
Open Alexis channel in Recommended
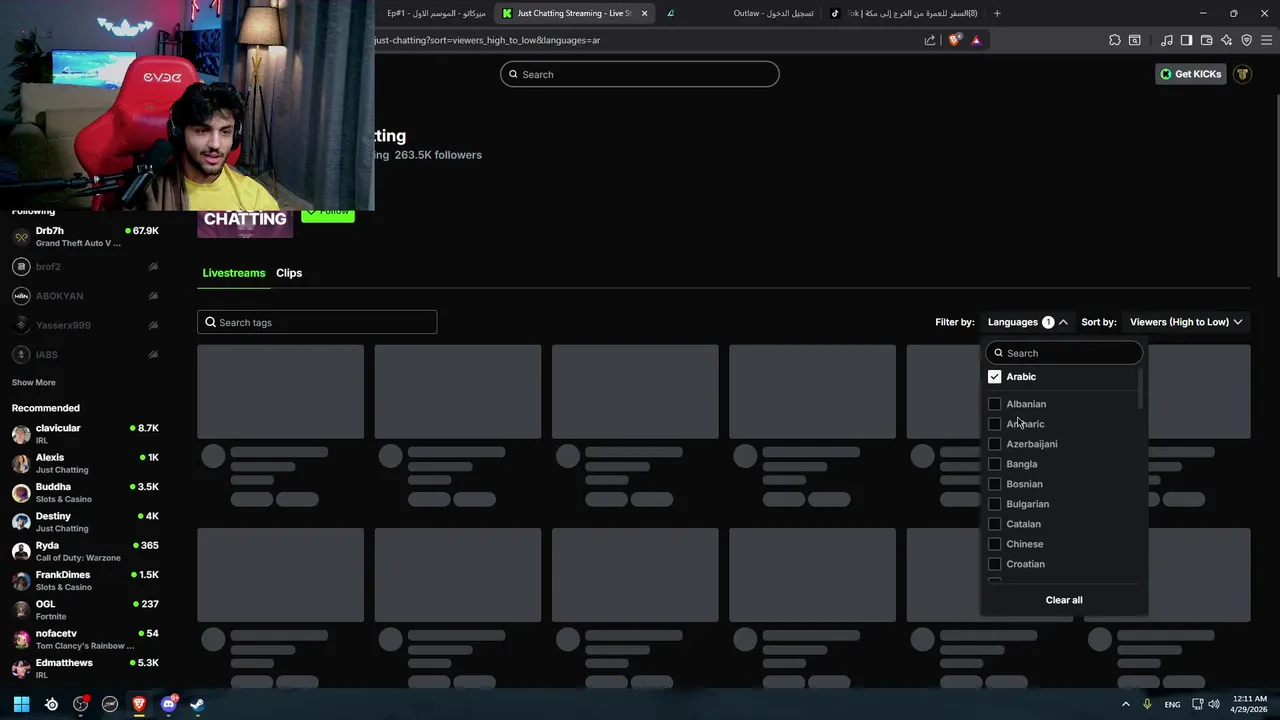coord(85,463)
